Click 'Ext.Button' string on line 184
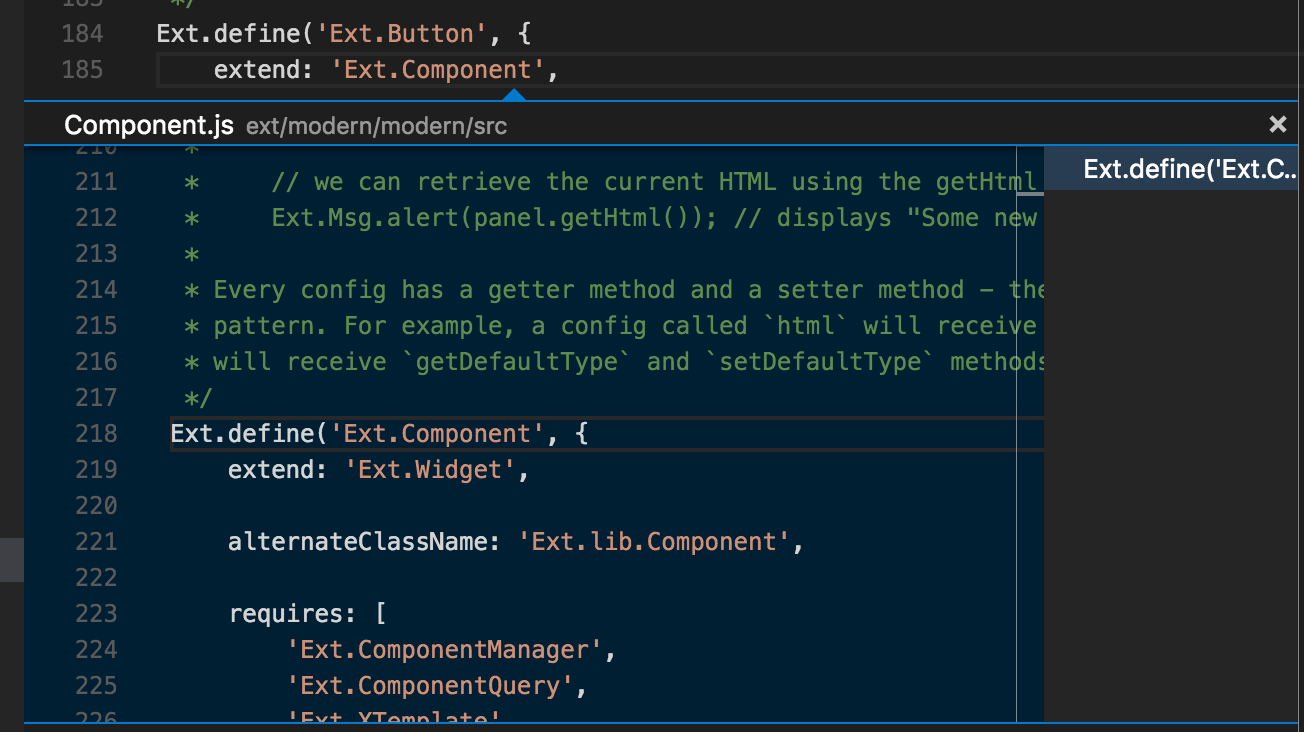1304x732 pixels. [x=402, y=34]
